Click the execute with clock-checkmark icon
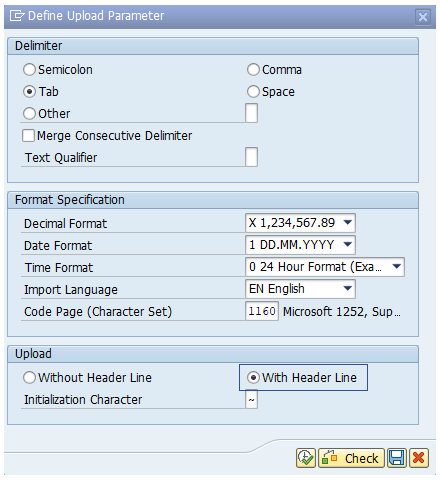Screen dimensions: 440x483 [x=306, y=458]
